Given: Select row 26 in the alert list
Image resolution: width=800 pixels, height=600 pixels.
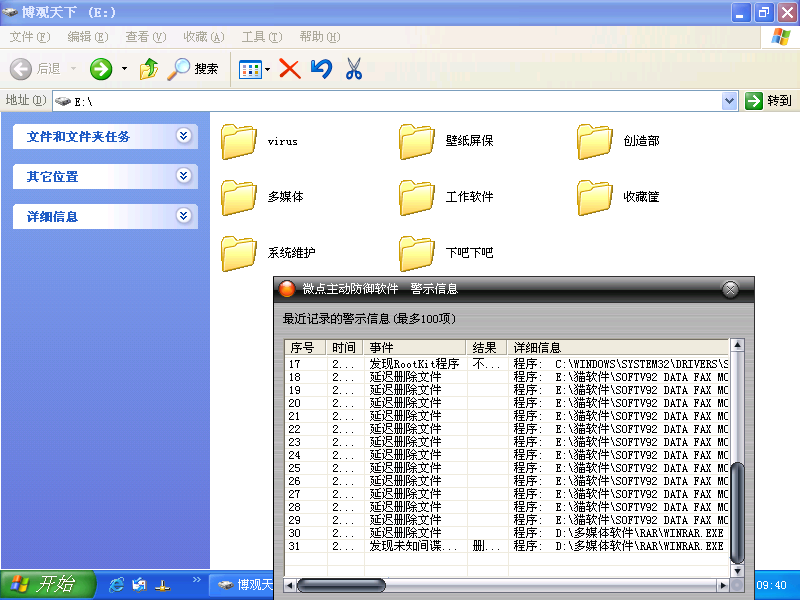Looking at the screenshot, I should click(507, 481).
